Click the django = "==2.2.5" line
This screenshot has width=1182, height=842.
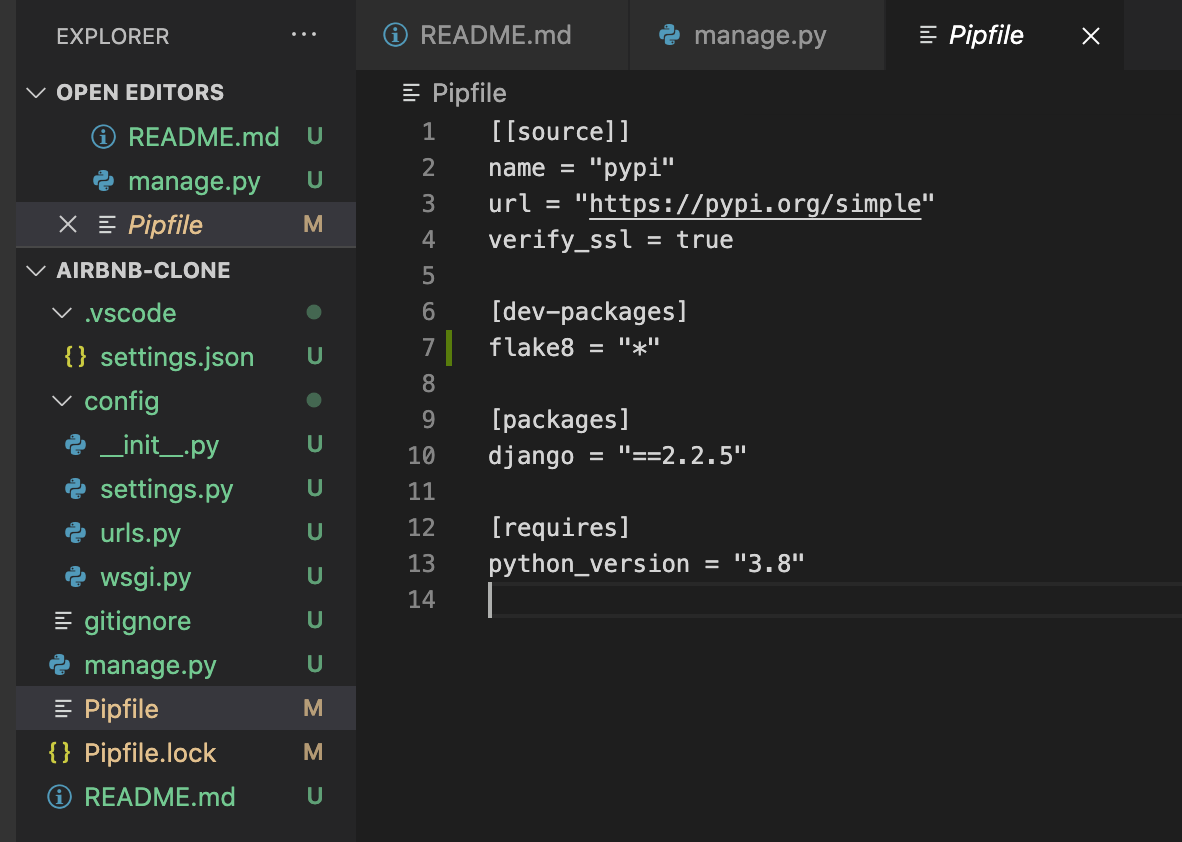click(x=617, y=455)
